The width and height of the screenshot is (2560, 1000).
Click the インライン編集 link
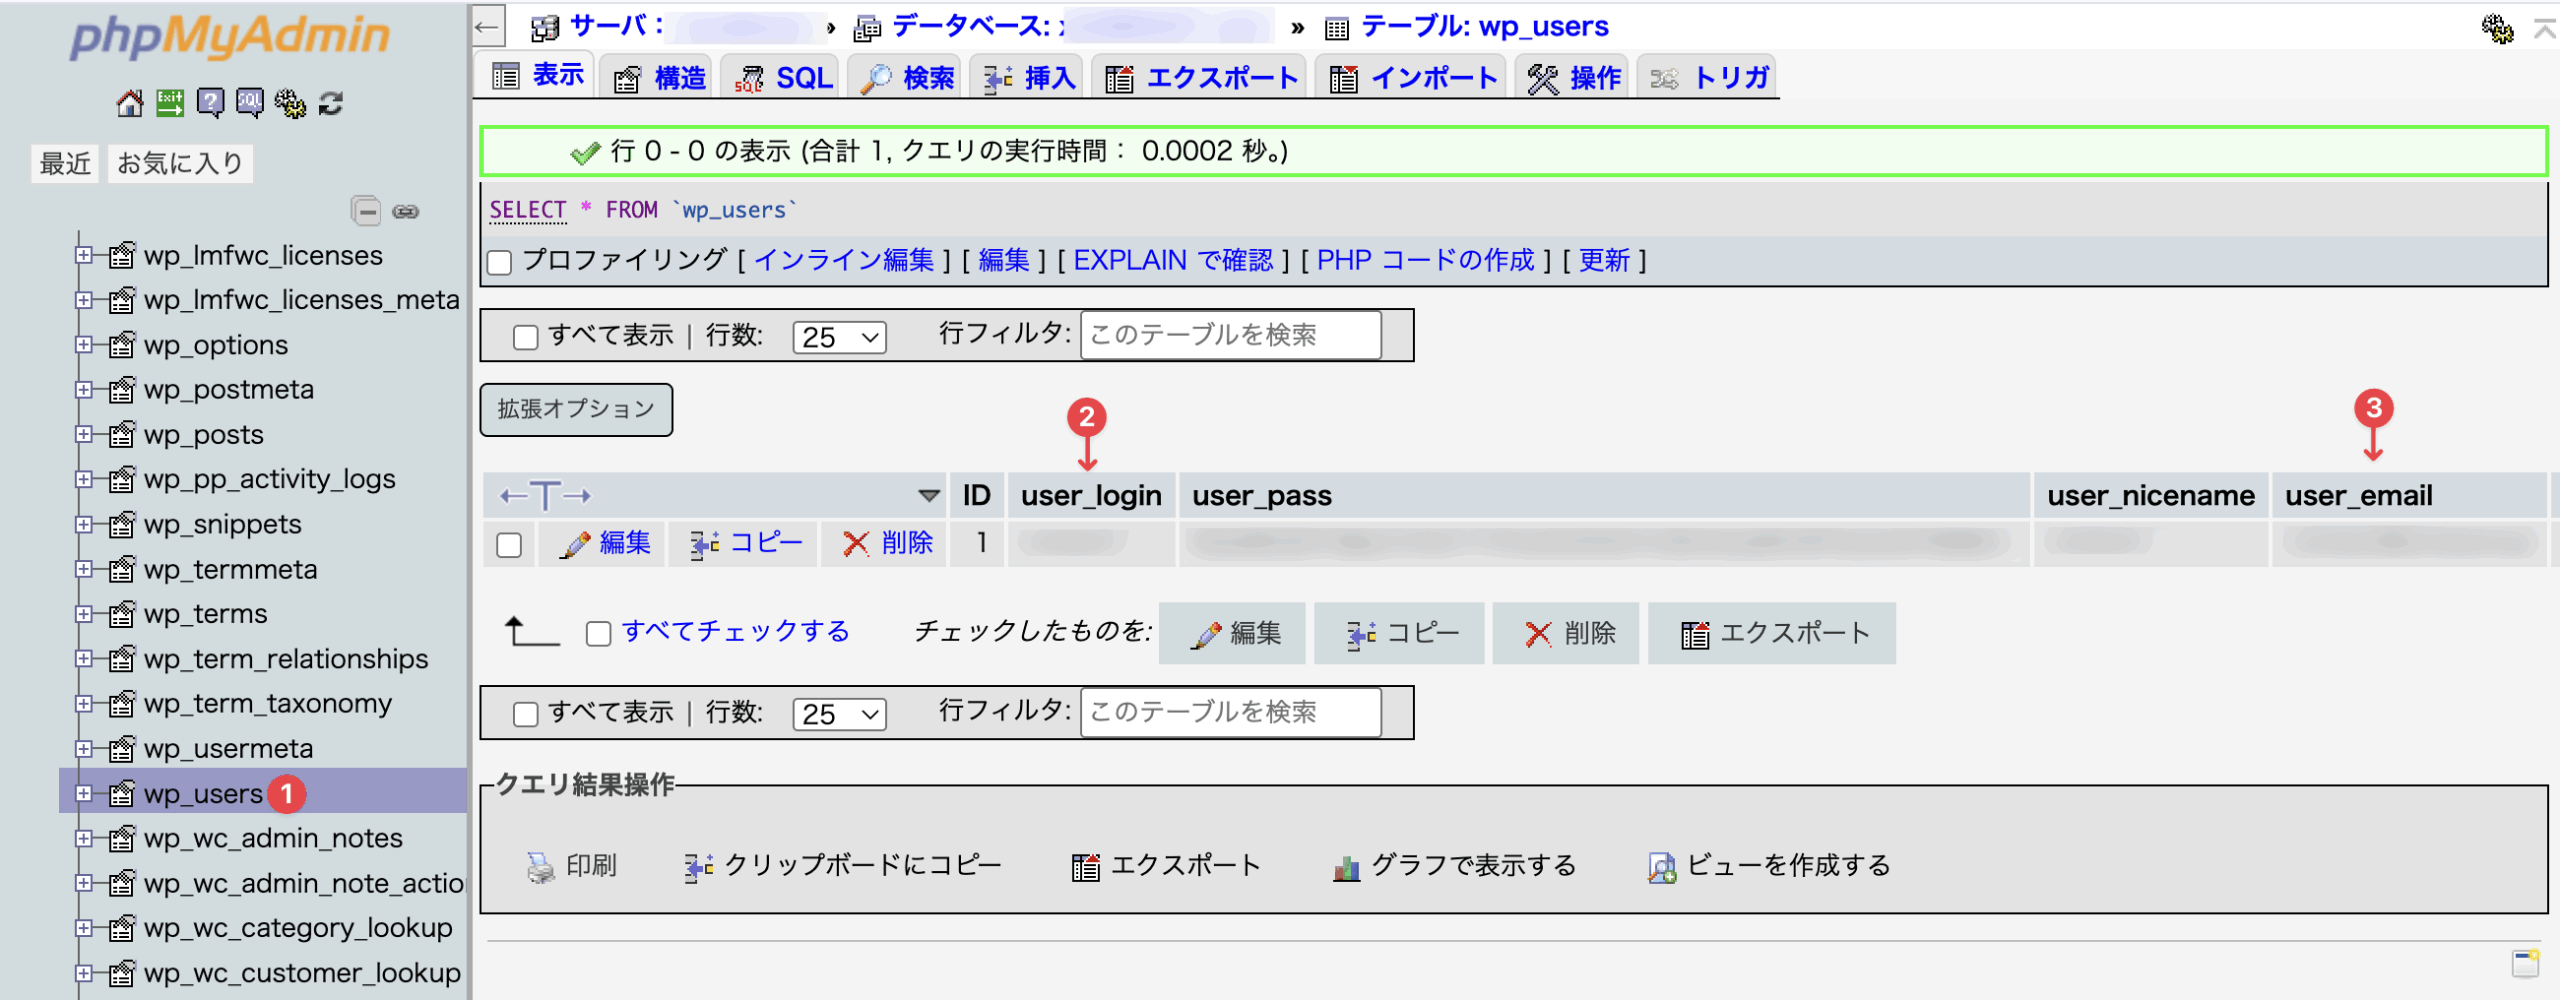[843, 261]
